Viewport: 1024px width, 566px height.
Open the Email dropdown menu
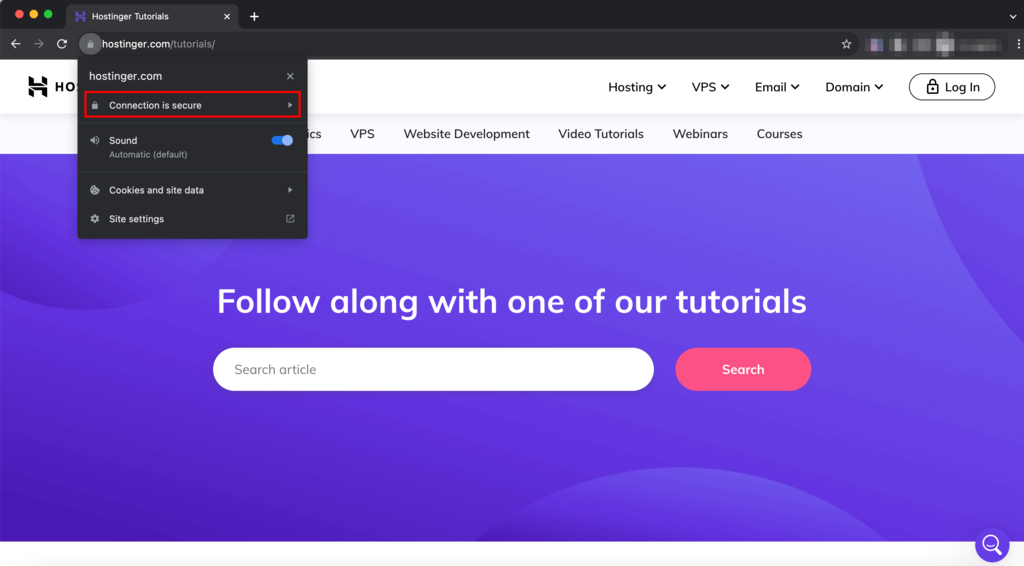pyautogui.click(x=776, y=87)
